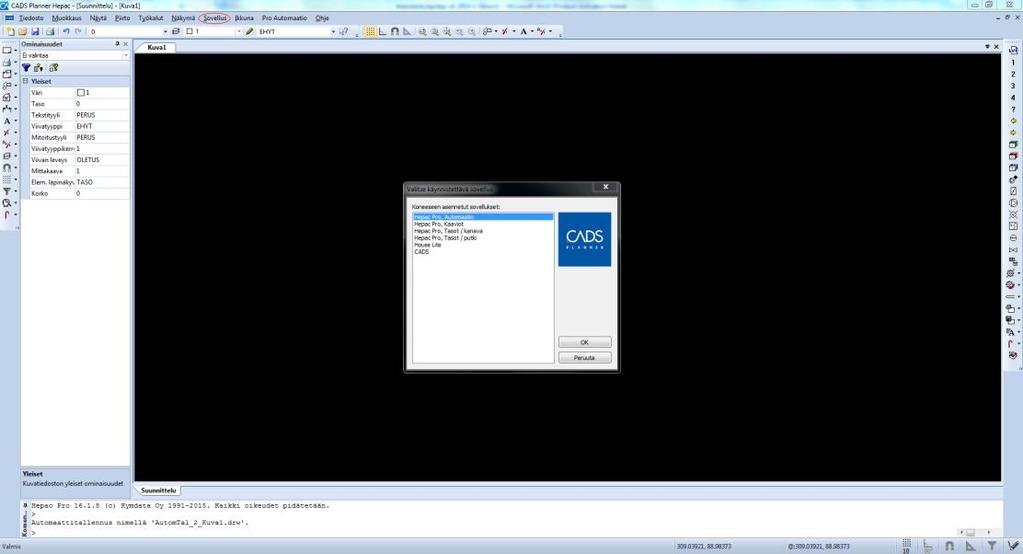Print using the printer toolbar icon
1023x554 pixels.
pyautogui.click(x=50, y=31)
